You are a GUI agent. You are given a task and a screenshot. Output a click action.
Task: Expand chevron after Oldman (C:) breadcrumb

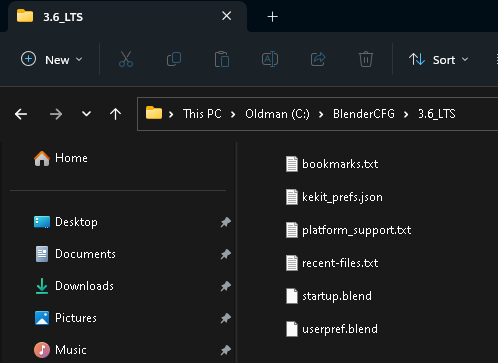(321, 115)
